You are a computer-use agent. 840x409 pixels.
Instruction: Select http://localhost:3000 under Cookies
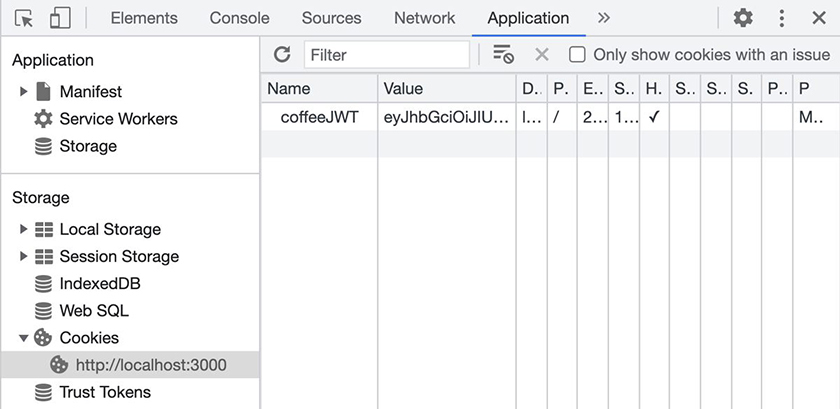pos(150,365)
